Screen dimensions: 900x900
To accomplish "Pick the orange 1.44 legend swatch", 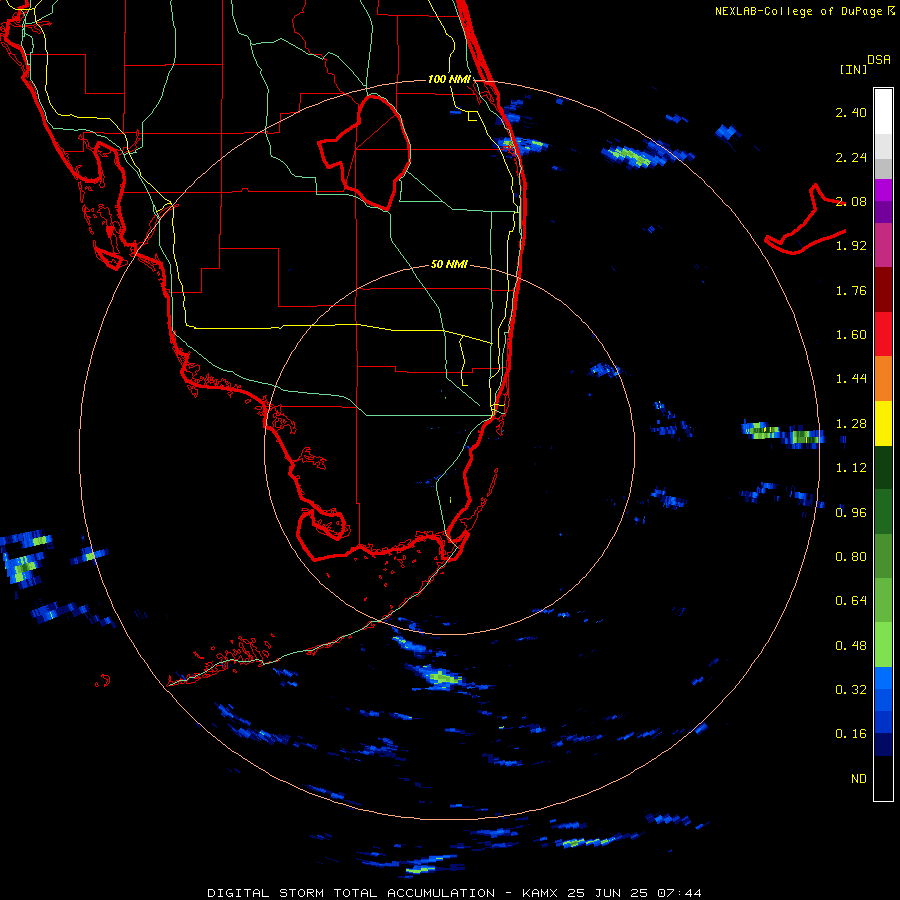I will point(883,379).
